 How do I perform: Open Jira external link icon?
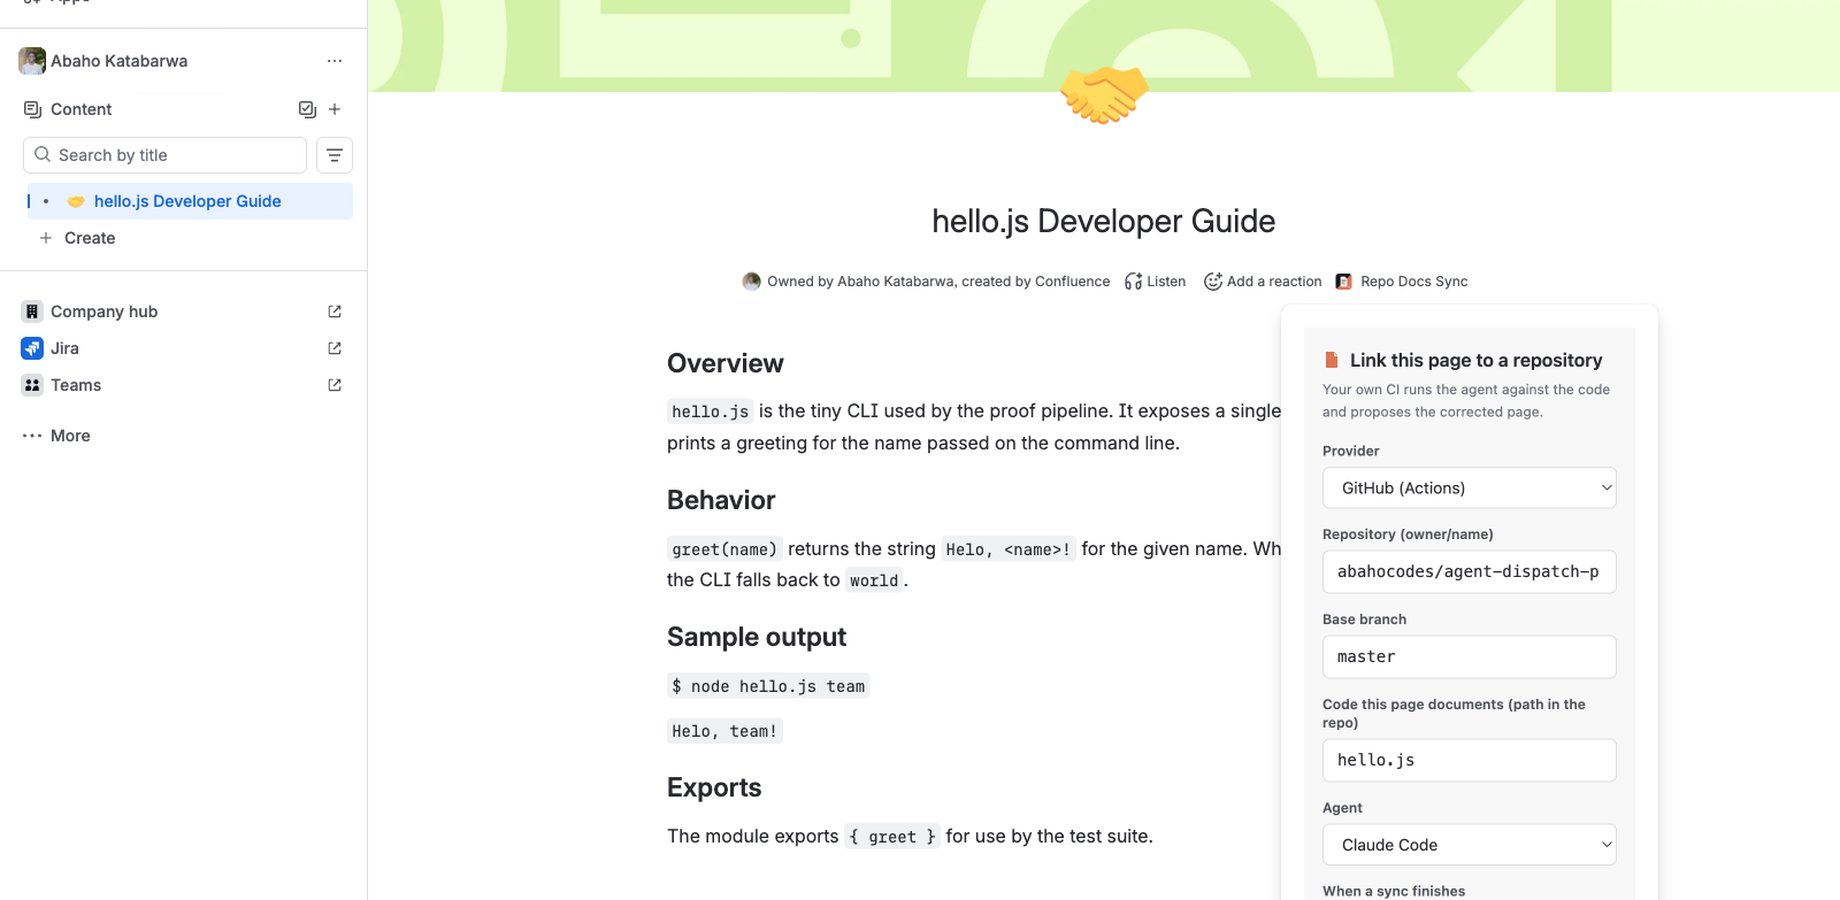click(335, 348)
